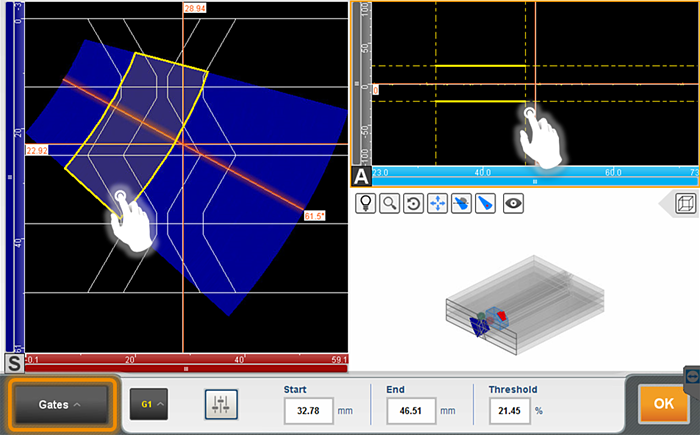Open the 3D cube view panel
The height and width of the screenshot is (435, 700).
click(685, 204)
